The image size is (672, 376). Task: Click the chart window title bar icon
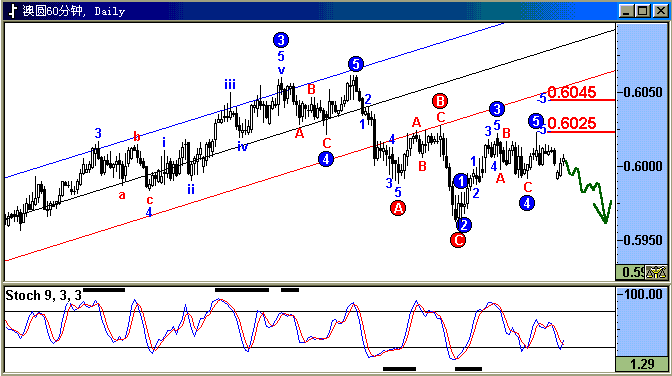(13, 11)
